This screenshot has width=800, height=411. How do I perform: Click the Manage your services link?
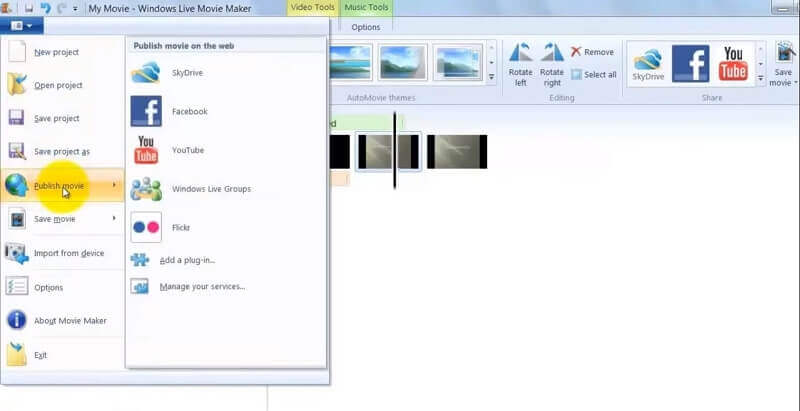tap(203, 287)
